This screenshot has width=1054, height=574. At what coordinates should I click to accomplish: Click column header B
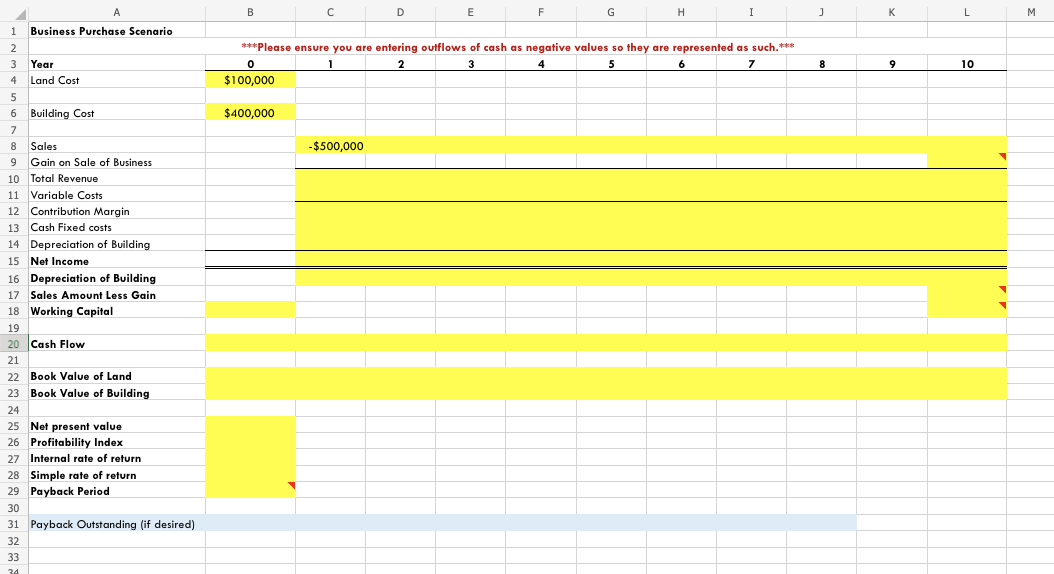[x=250, y=12]
